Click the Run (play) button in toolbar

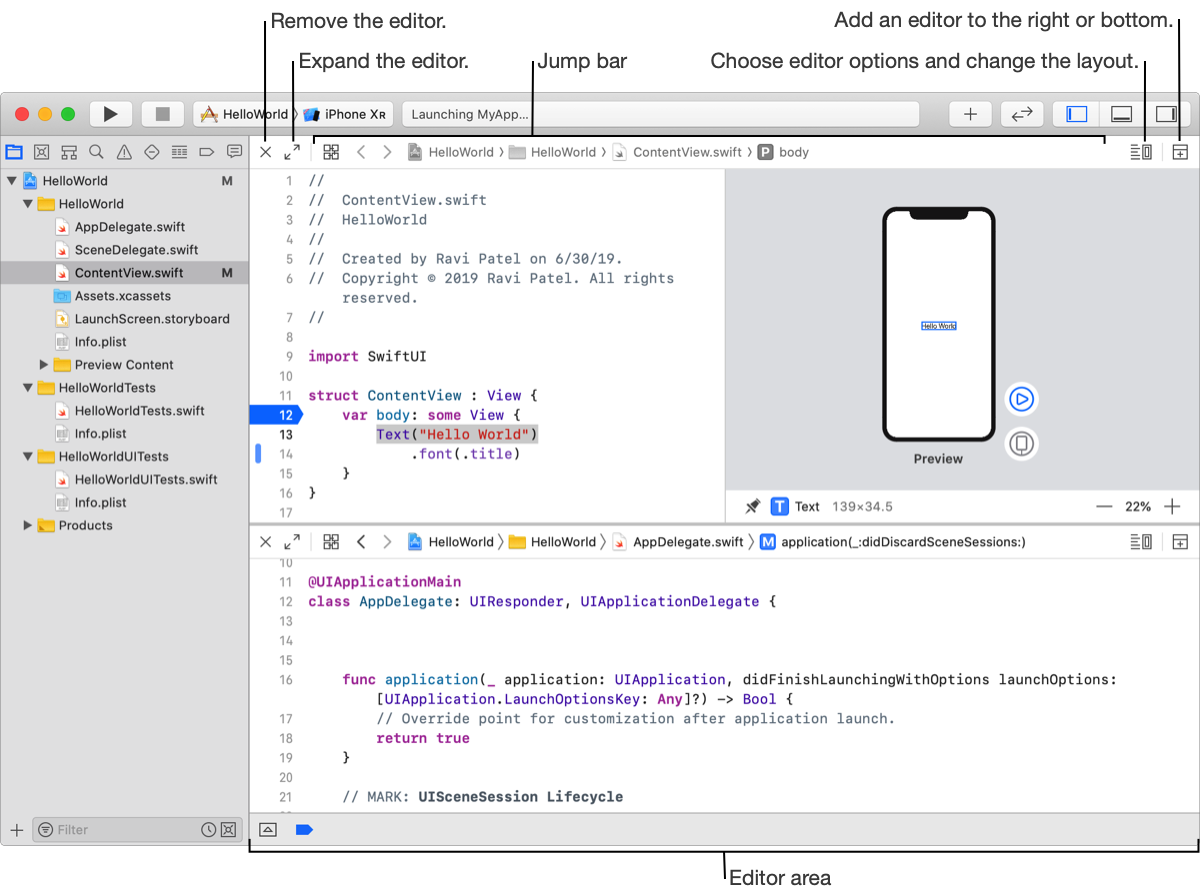[110, 114]
